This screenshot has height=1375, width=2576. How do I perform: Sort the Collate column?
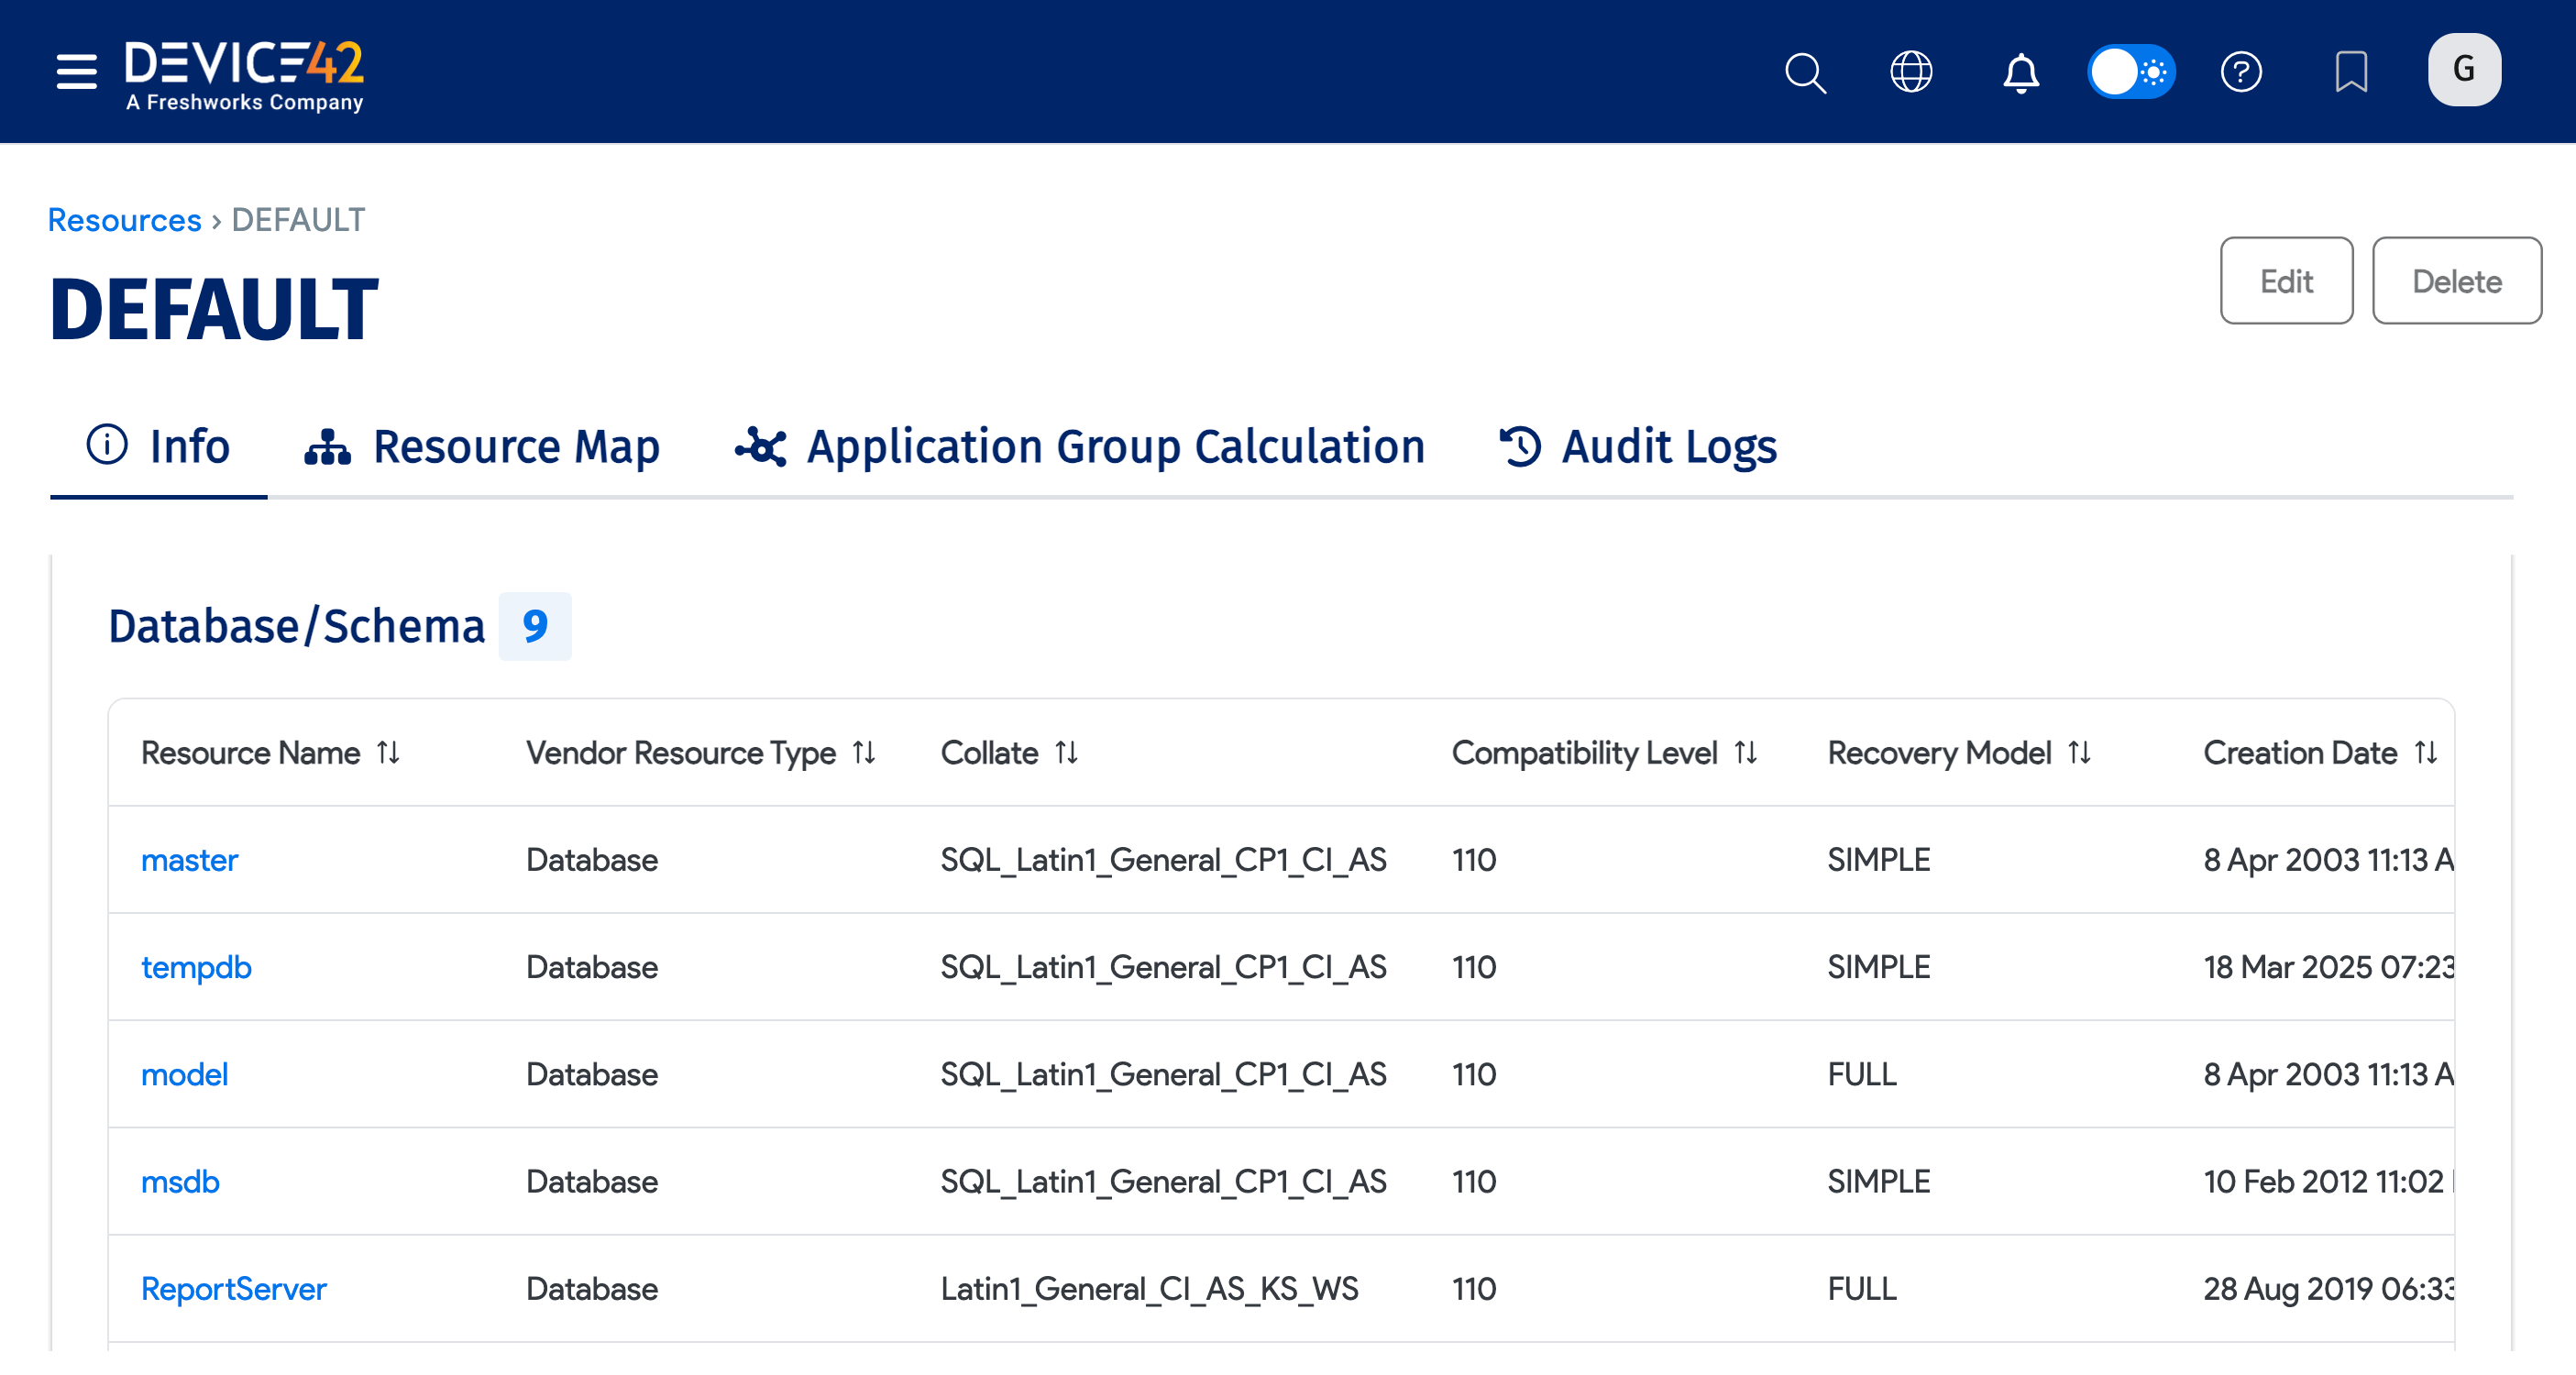[1066, 752]
